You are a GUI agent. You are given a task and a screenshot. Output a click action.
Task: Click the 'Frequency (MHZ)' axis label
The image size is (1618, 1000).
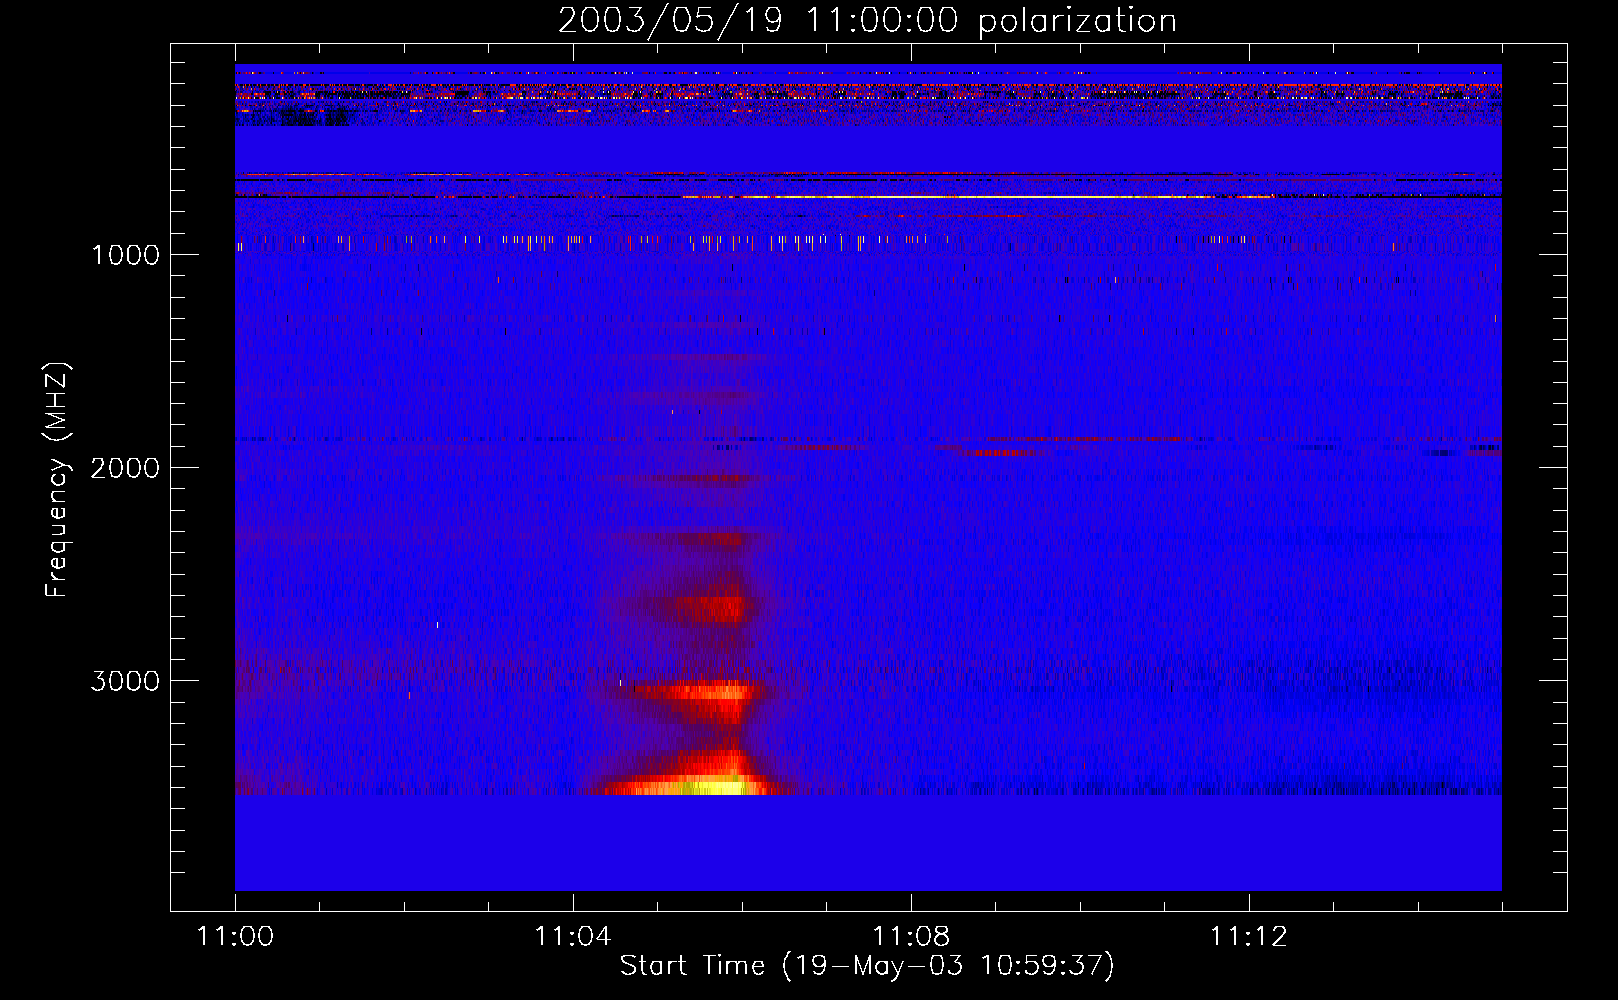(x=57, y=480)
